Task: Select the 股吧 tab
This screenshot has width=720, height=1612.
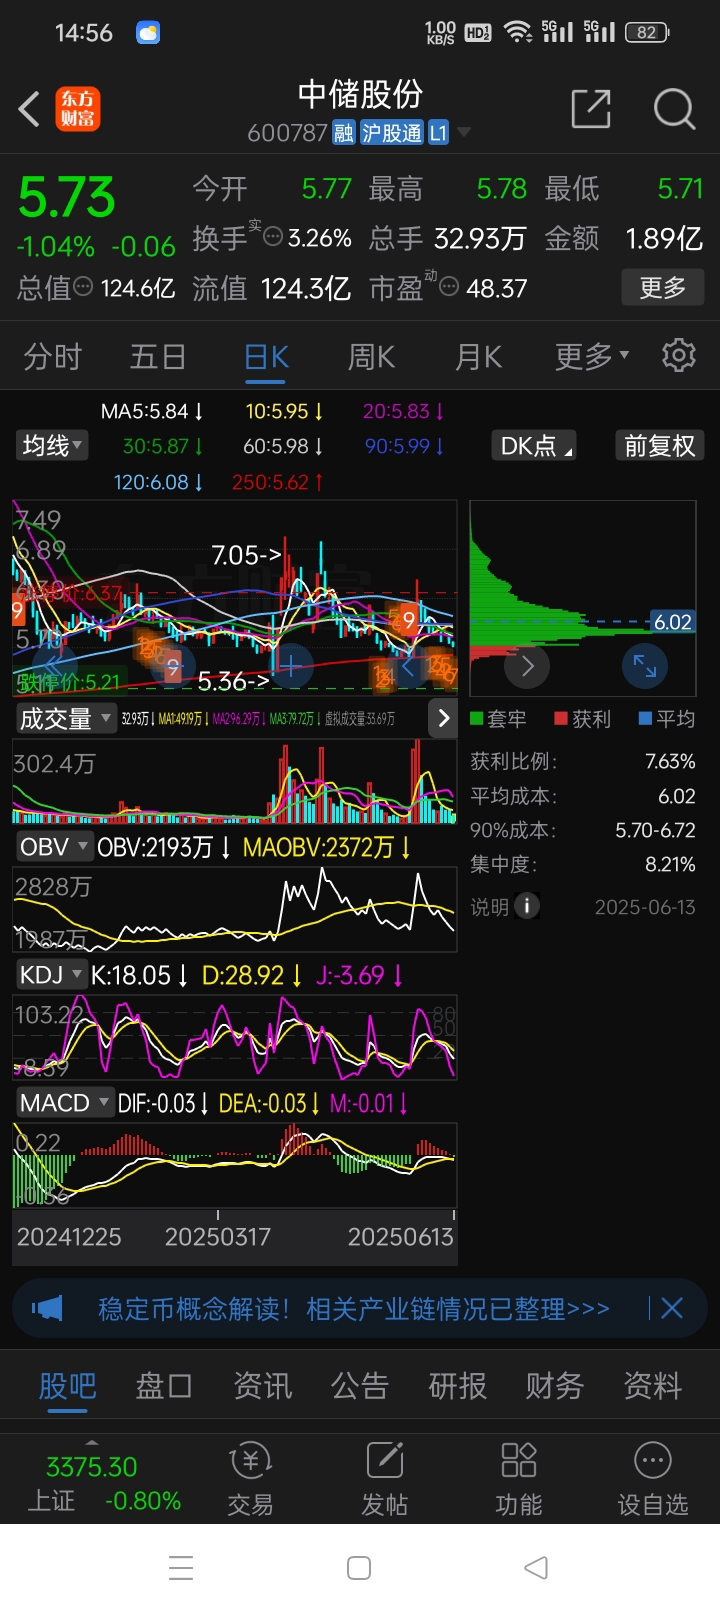Action: (x=67, y=1386)
